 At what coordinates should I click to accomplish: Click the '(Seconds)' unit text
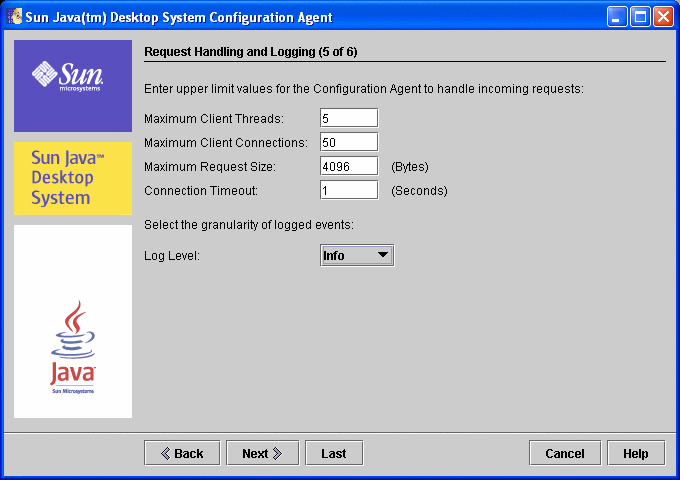pyautogui.click(x=419, y=191)
